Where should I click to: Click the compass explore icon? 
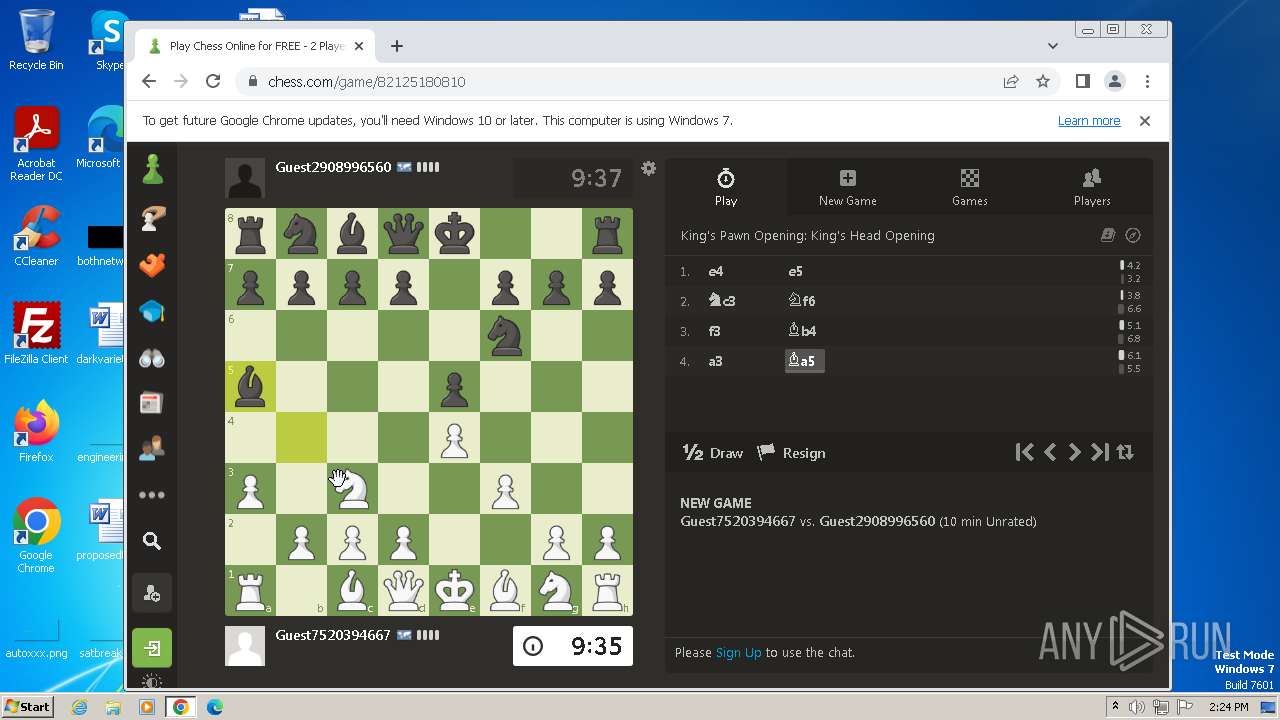(x=1133, y=236)
